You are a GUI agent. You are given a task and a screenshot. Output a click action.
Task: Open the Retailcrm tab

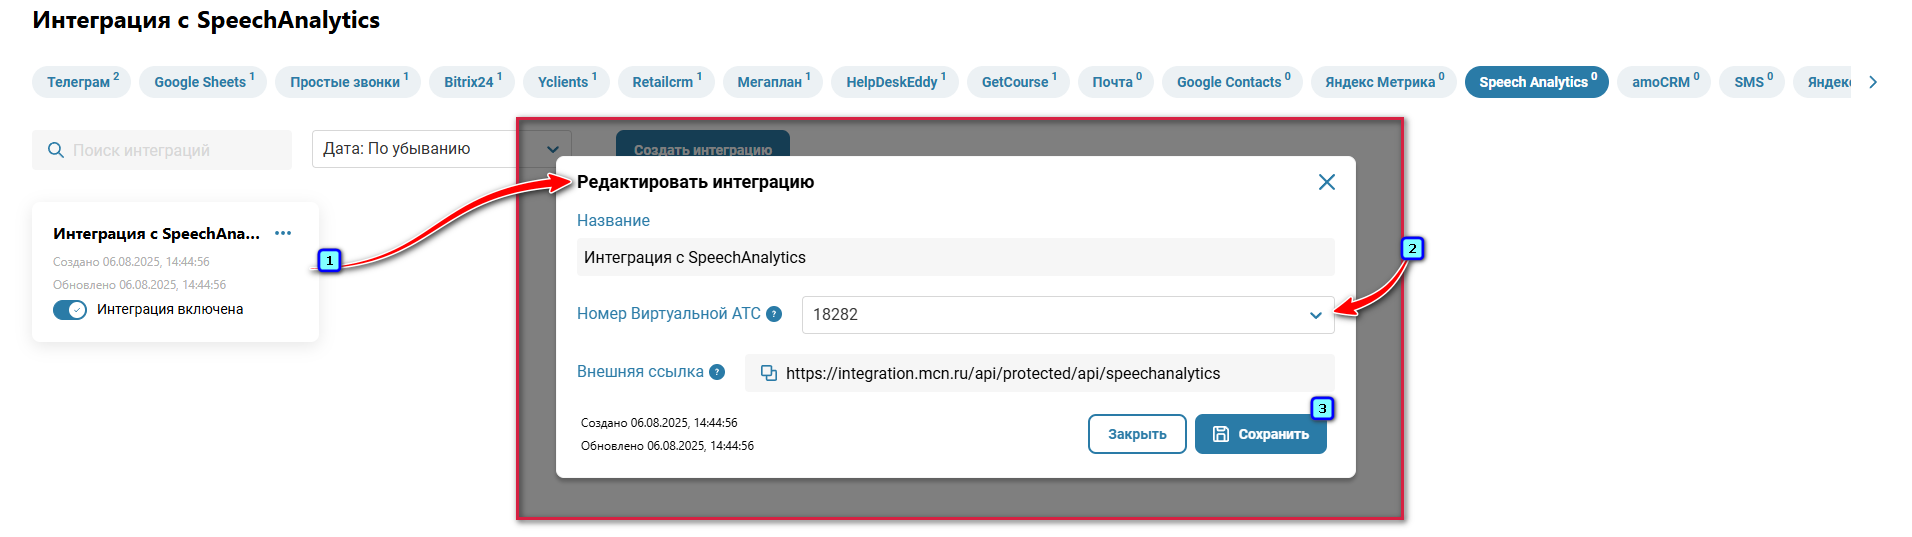click(666, 82)
